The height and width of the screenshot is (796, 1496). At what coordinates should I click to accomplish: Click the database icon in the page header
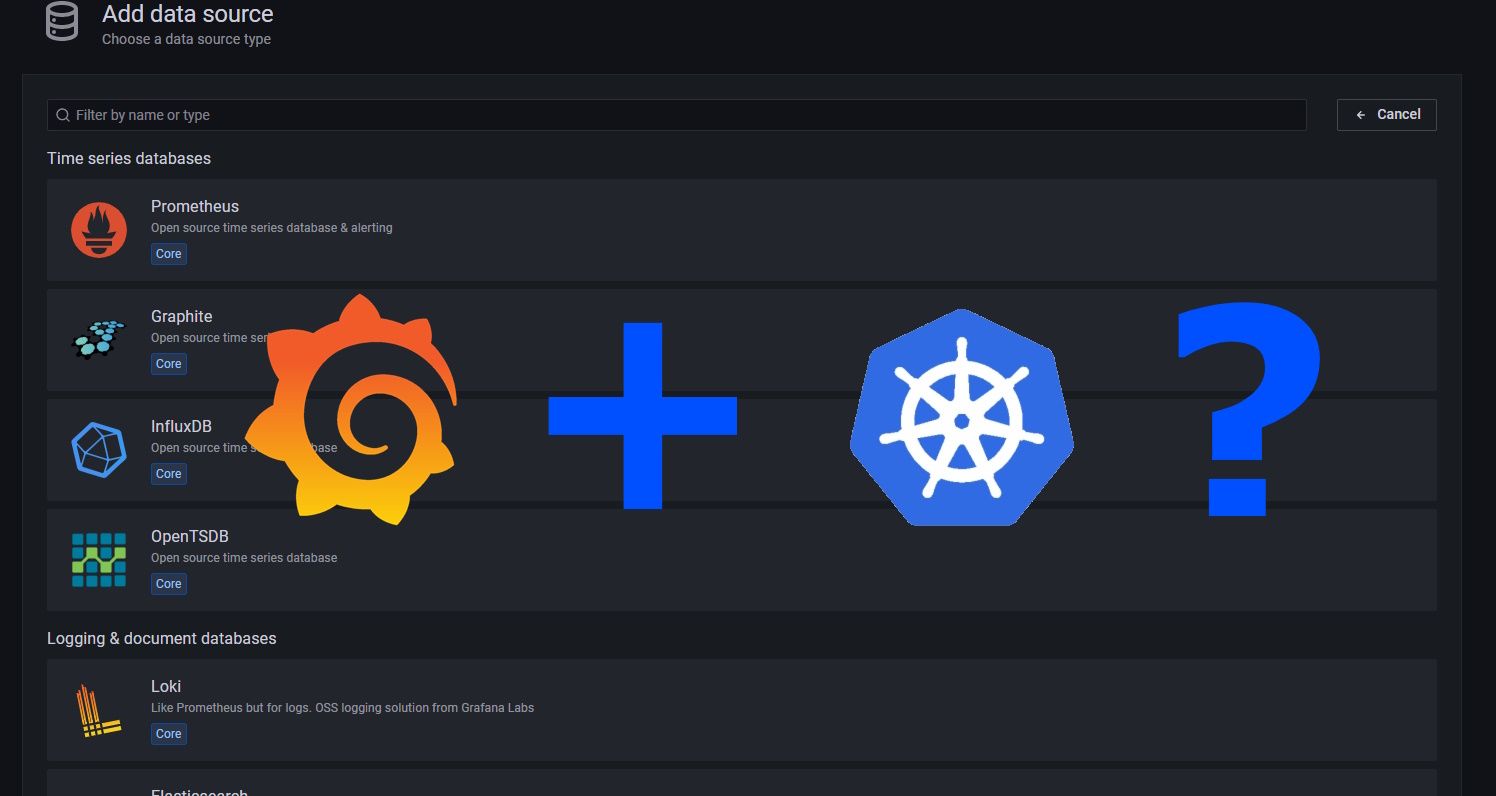(61, 21)
